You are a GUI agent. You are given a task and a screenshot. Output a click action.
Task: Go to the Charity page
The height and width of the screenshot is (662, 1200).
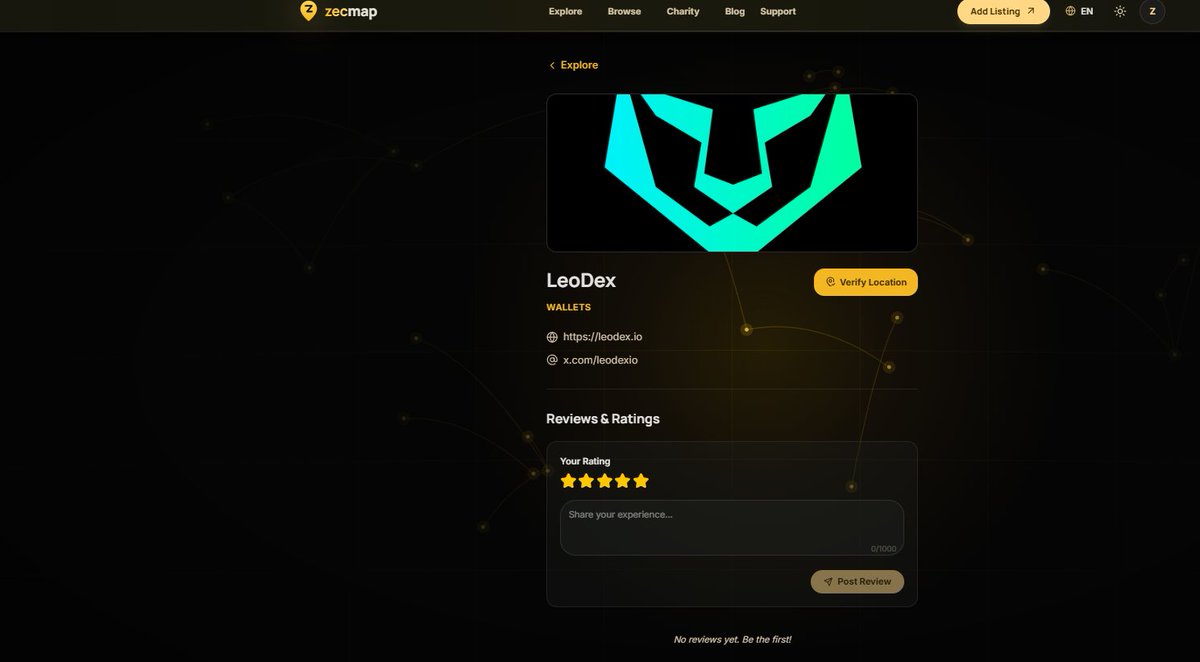click(683, 11)
